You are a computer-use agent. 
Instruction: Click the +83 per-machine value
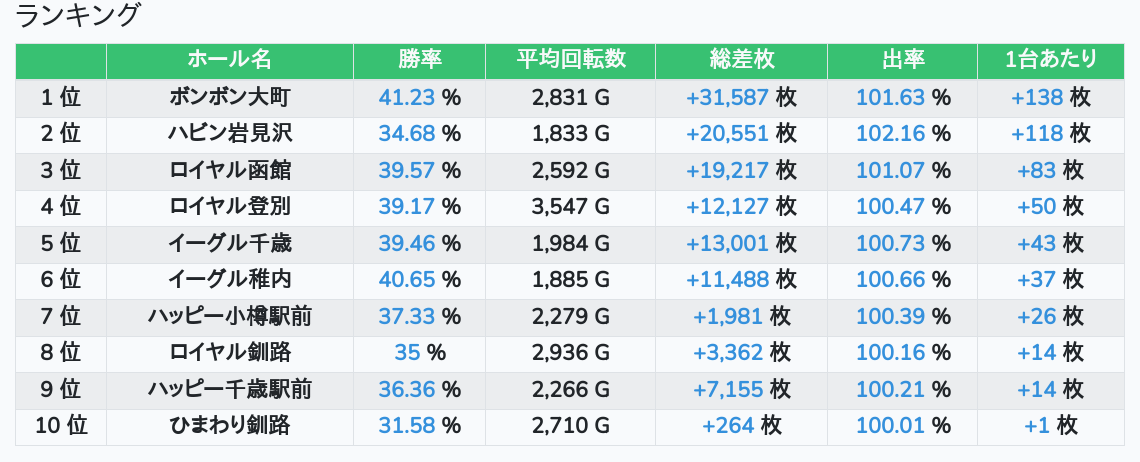point(1036,170)
